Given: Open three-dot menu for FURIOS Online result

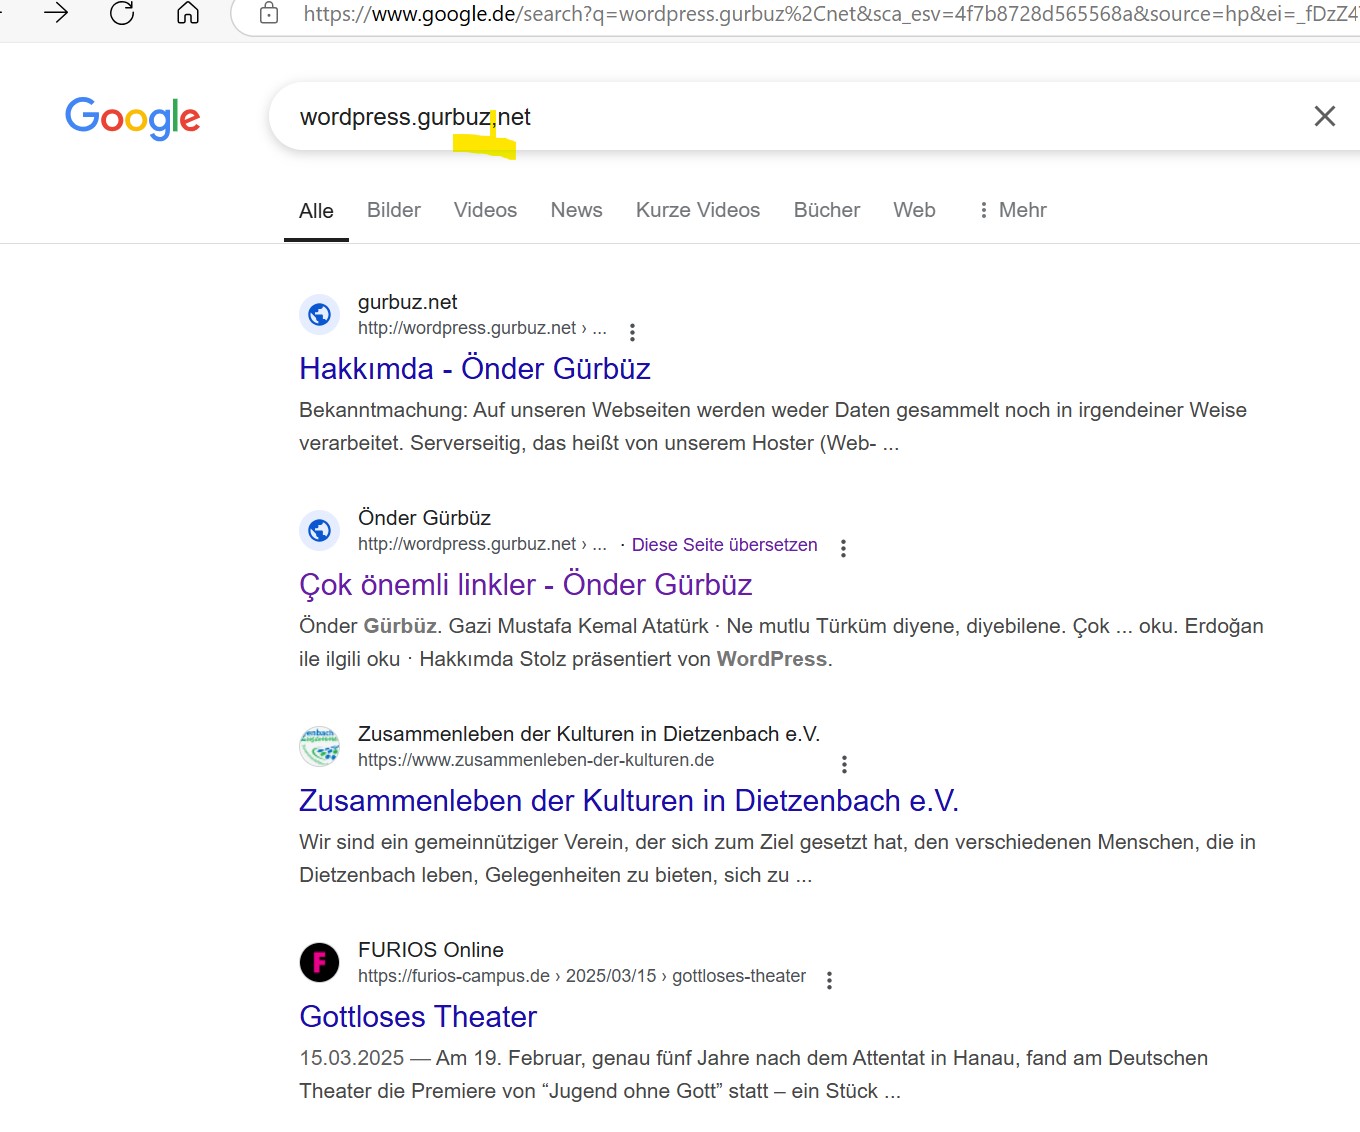Looking at the screenshot, I should [x=829, y=980].
